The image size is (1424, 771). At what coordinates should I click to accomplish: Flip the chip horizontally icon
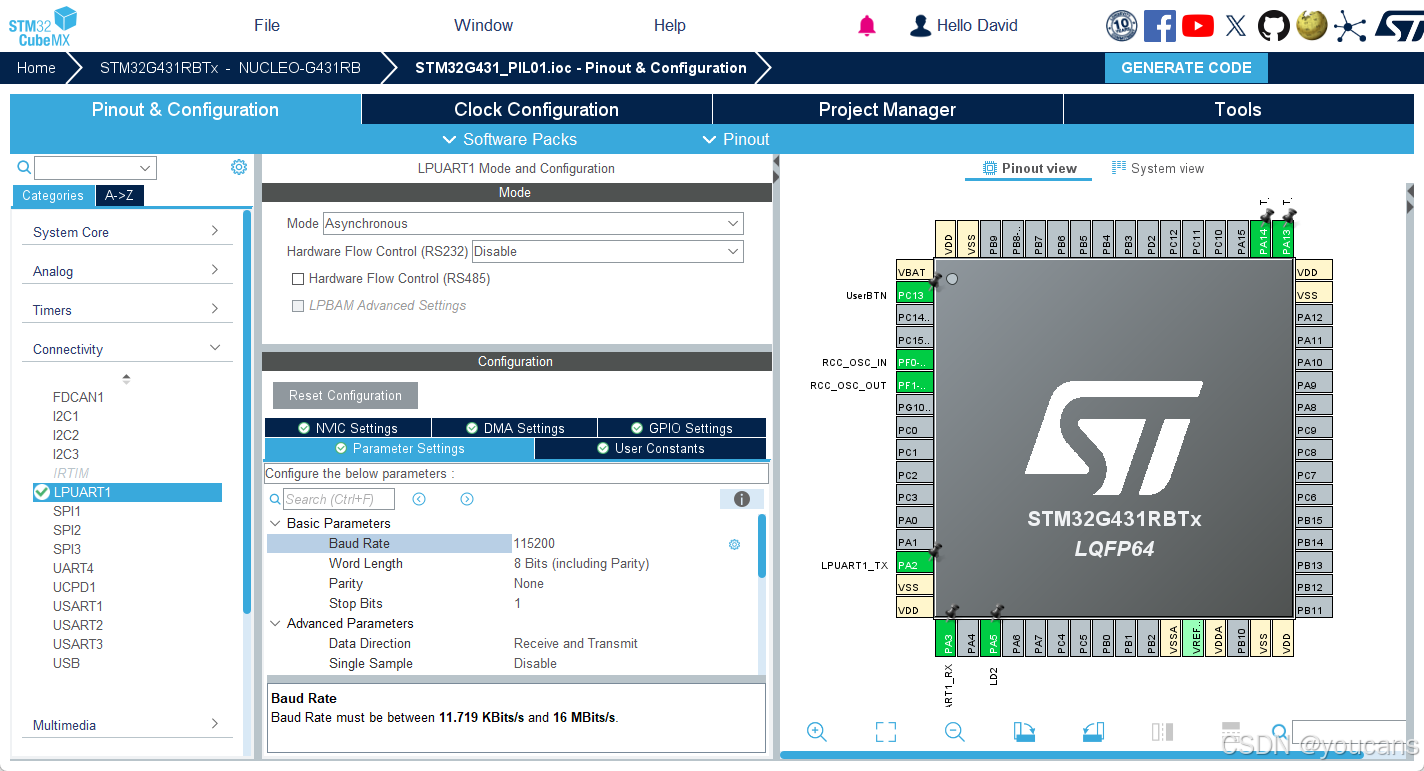pos(1162,732)
